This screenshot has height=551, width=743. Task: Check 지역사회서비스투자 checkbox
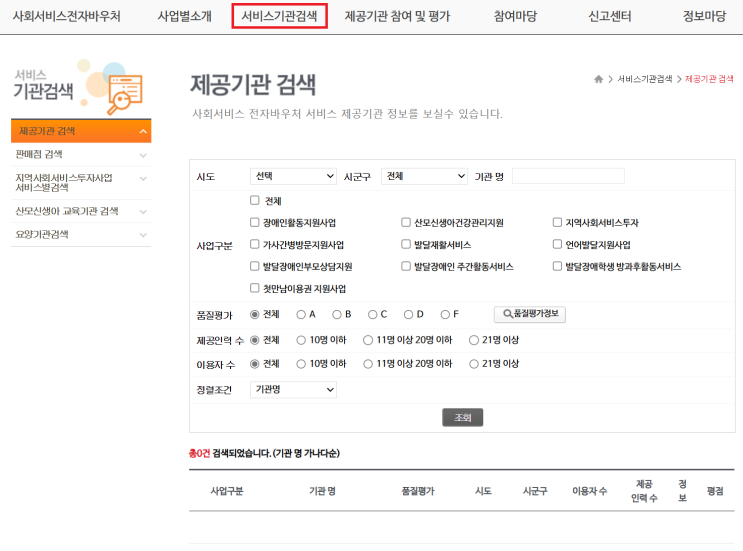tap(557, 222)
